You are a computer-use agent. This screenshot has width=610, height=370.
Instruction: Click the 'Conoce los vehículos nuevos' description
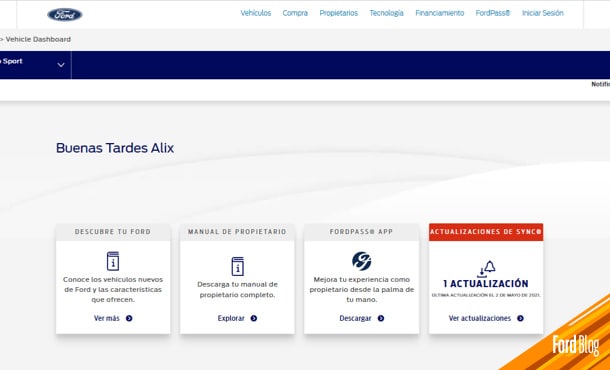[x=113, y=289]
